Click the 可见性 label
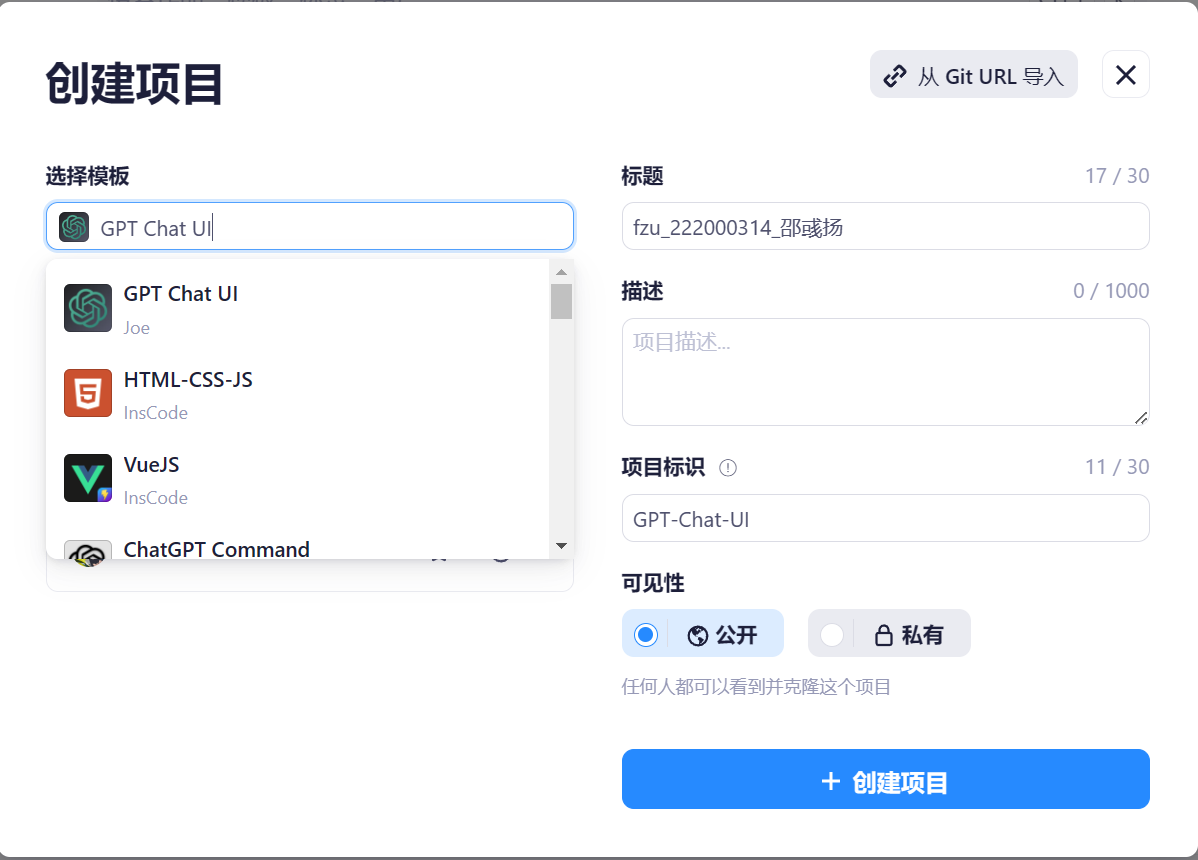The image size is (1198, 860). click(x=653, y=584)
